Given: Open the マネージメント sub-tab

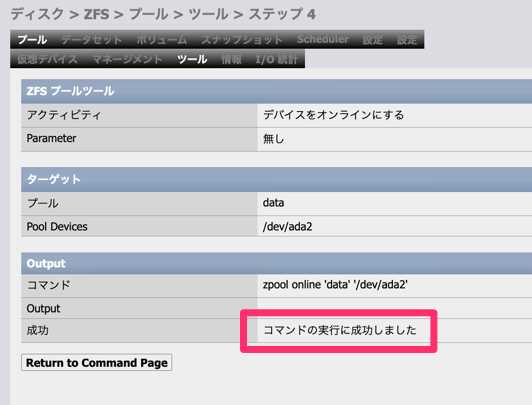Looking at the screenshot, I should click(127, 59).
